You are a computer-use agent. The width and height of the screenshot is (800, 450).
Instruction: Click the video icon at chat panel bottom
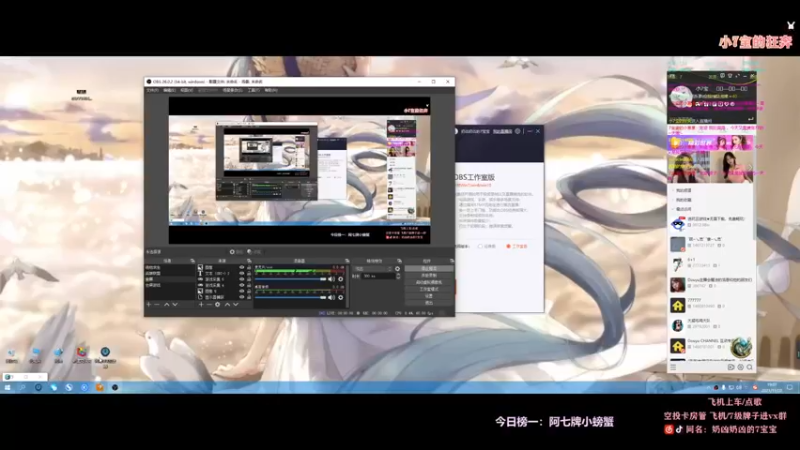731,367
